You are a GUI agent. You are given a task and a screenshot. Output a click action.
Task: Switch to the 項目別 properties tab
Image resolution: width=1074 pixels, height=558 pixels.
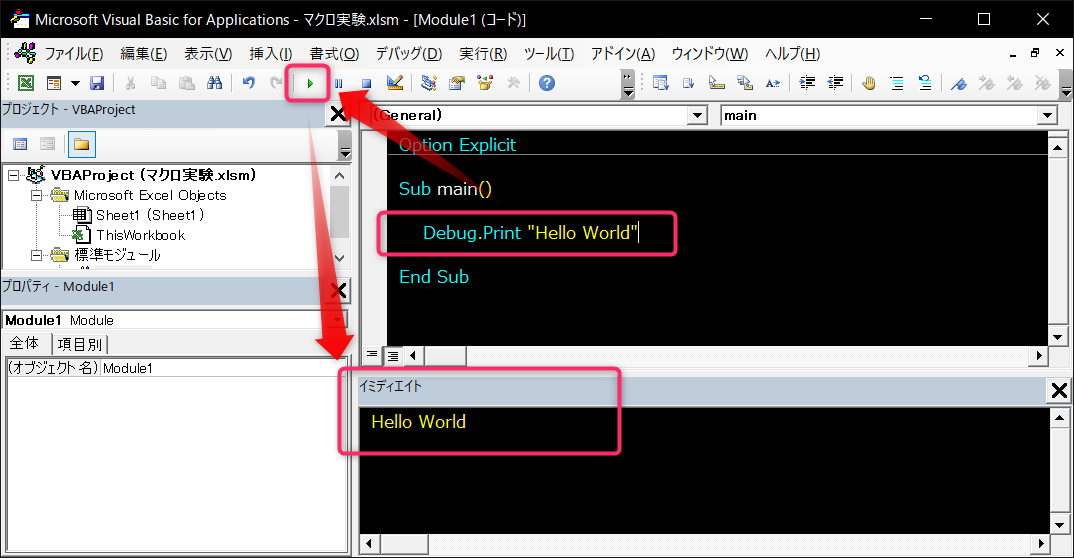[79, 344]
